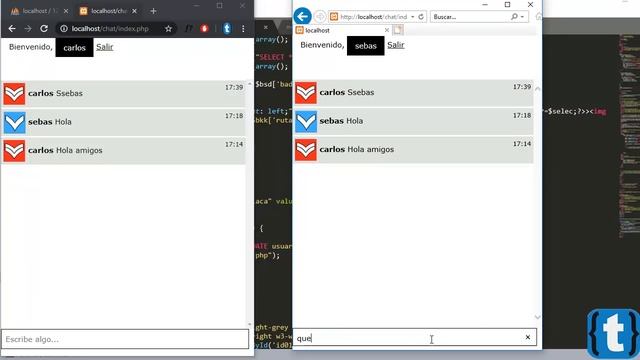640x360 pixels.
Task: Select 'carlos Ssebas' message text in Chrome
Action: (x=55, y=93)
